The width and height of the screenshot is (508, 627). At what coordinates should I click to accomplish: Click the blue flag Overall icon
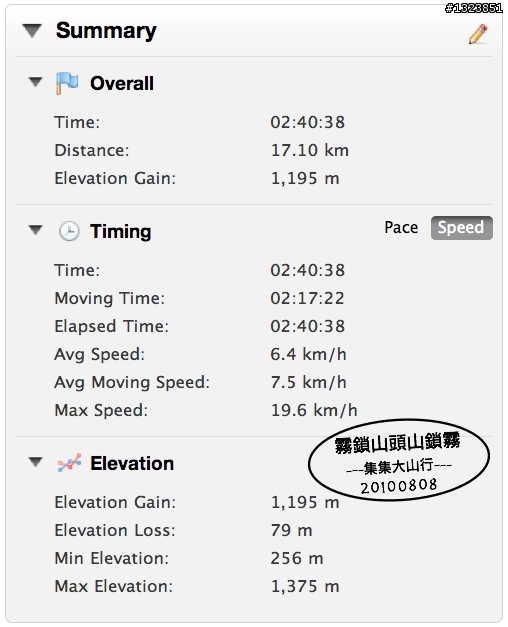point(67,83)
